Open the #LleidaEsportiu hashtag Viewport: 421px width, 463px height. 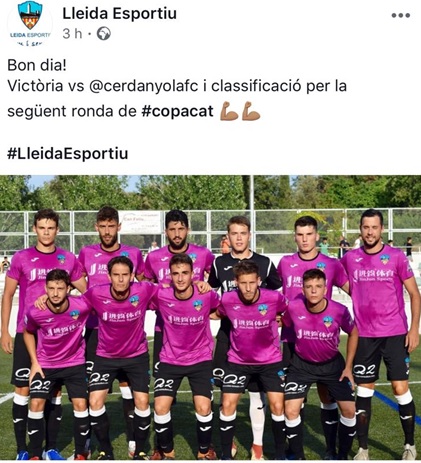68,154
